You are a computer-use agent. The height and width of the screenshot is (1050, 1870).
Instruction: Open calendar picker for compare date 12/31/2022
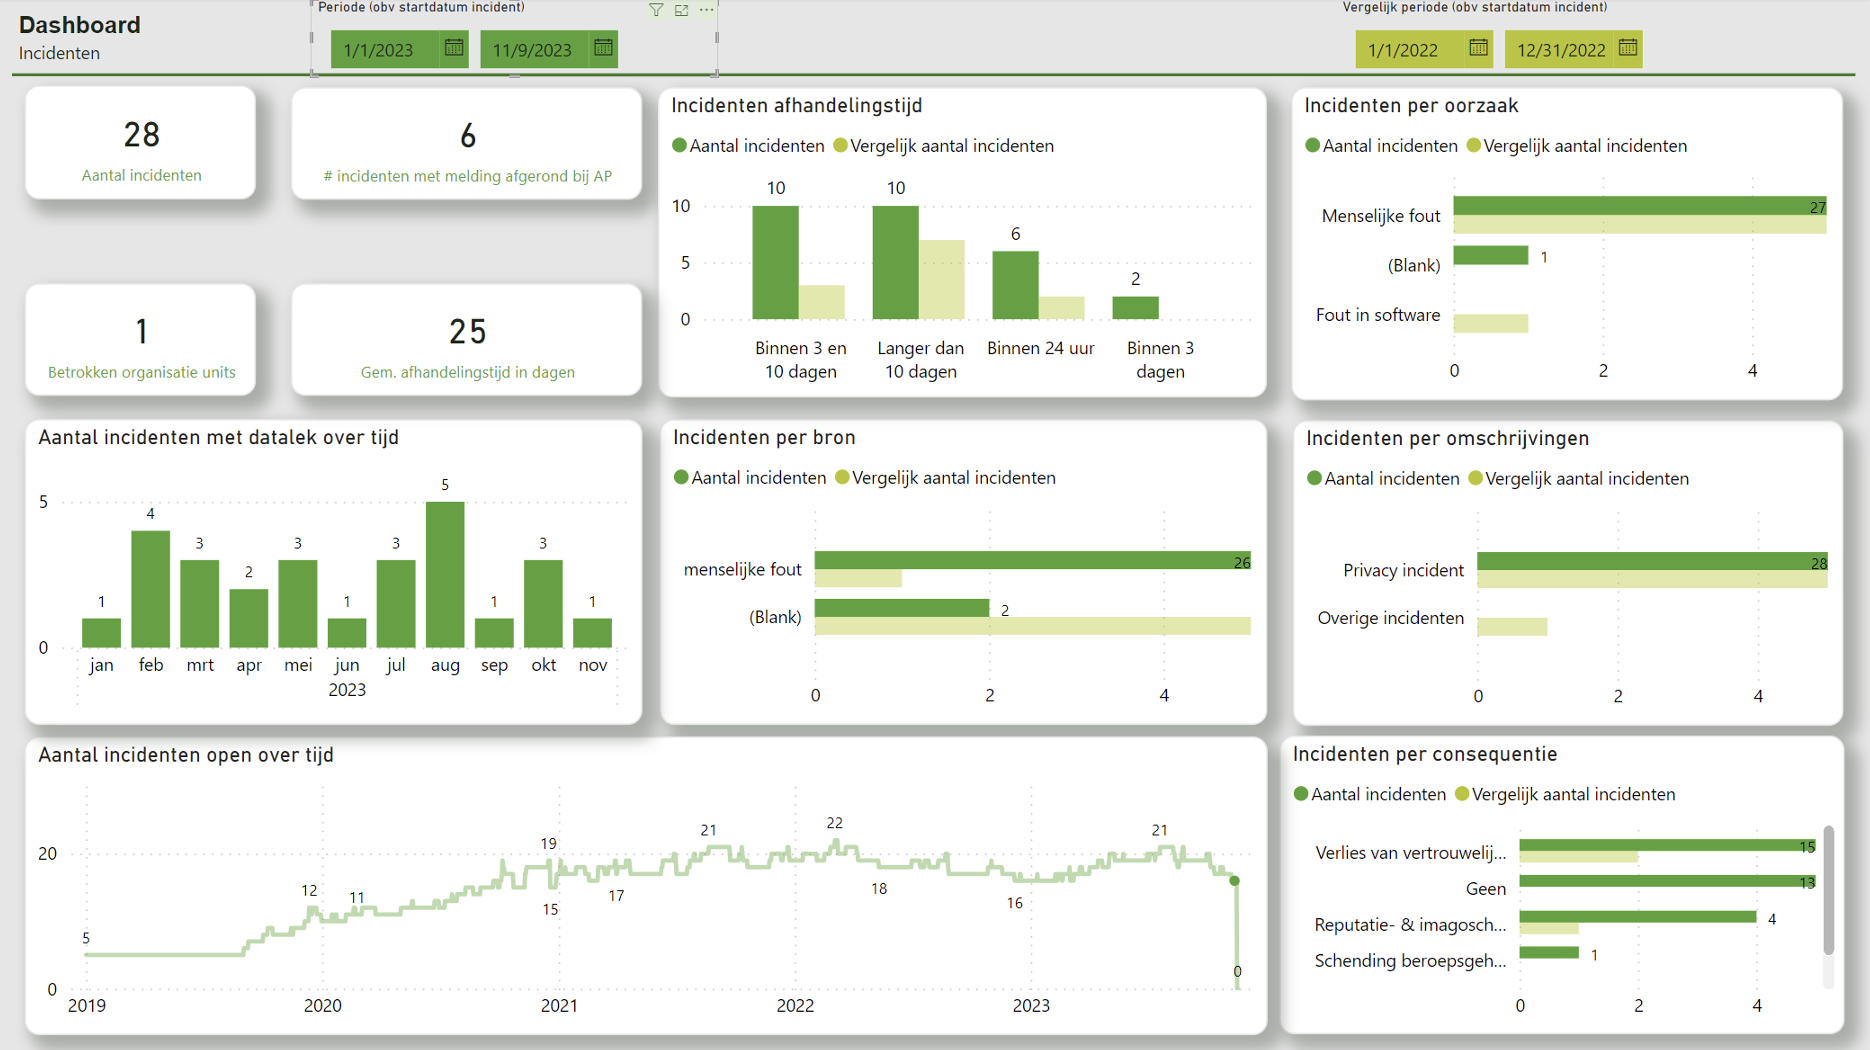click(x=1627, y=48)
